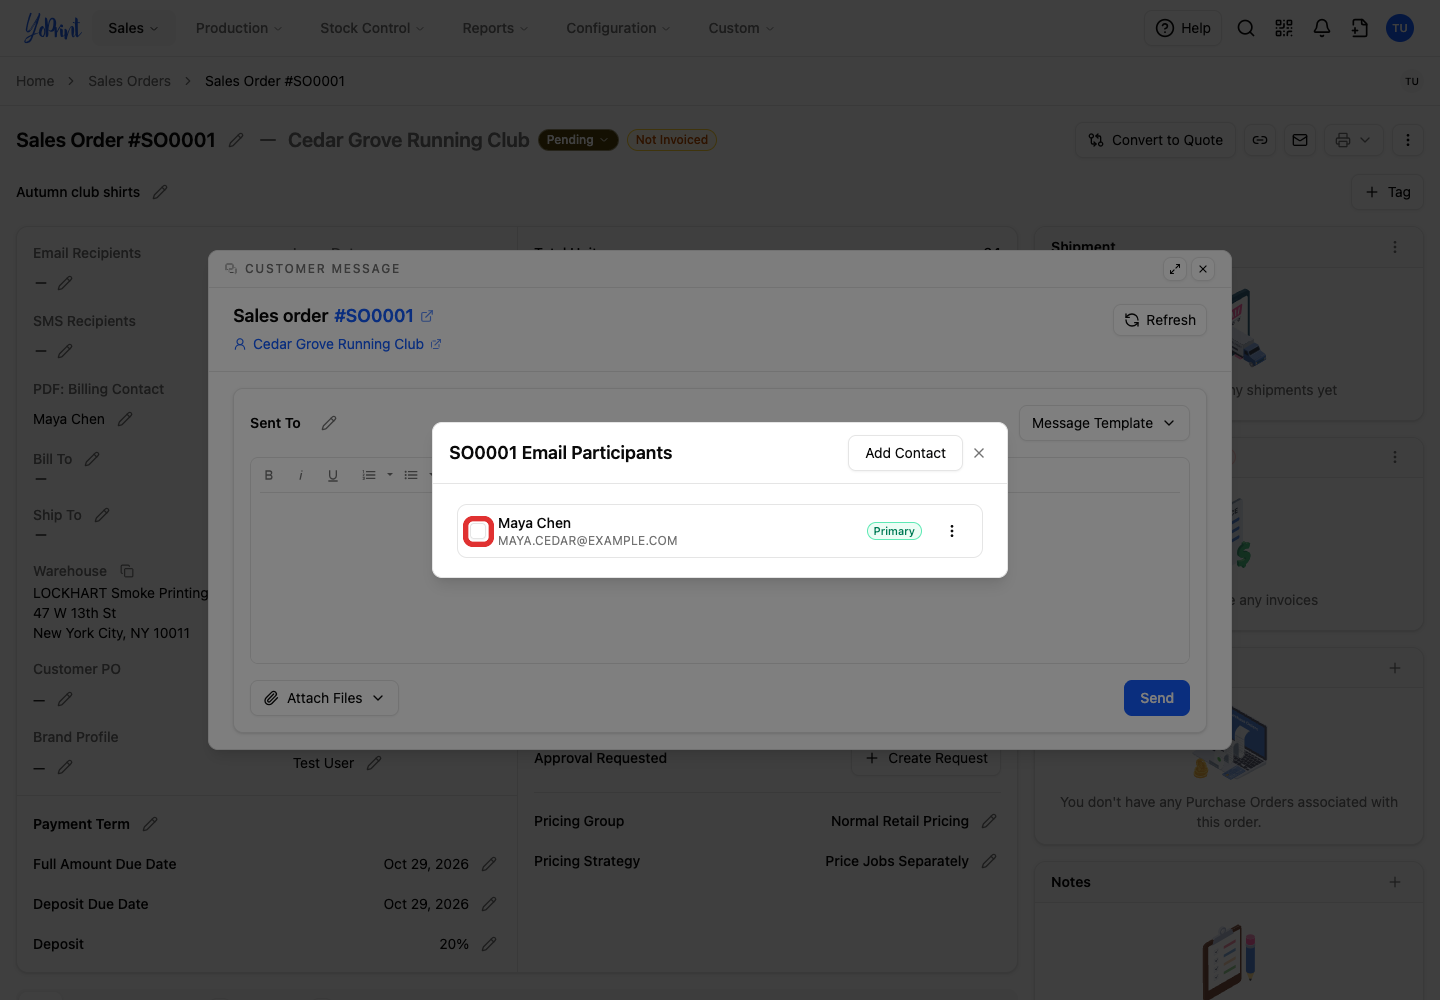Edit the Ship To address
The height and width of the screenshot is (1000, 1440).
[x=102, y=515]
